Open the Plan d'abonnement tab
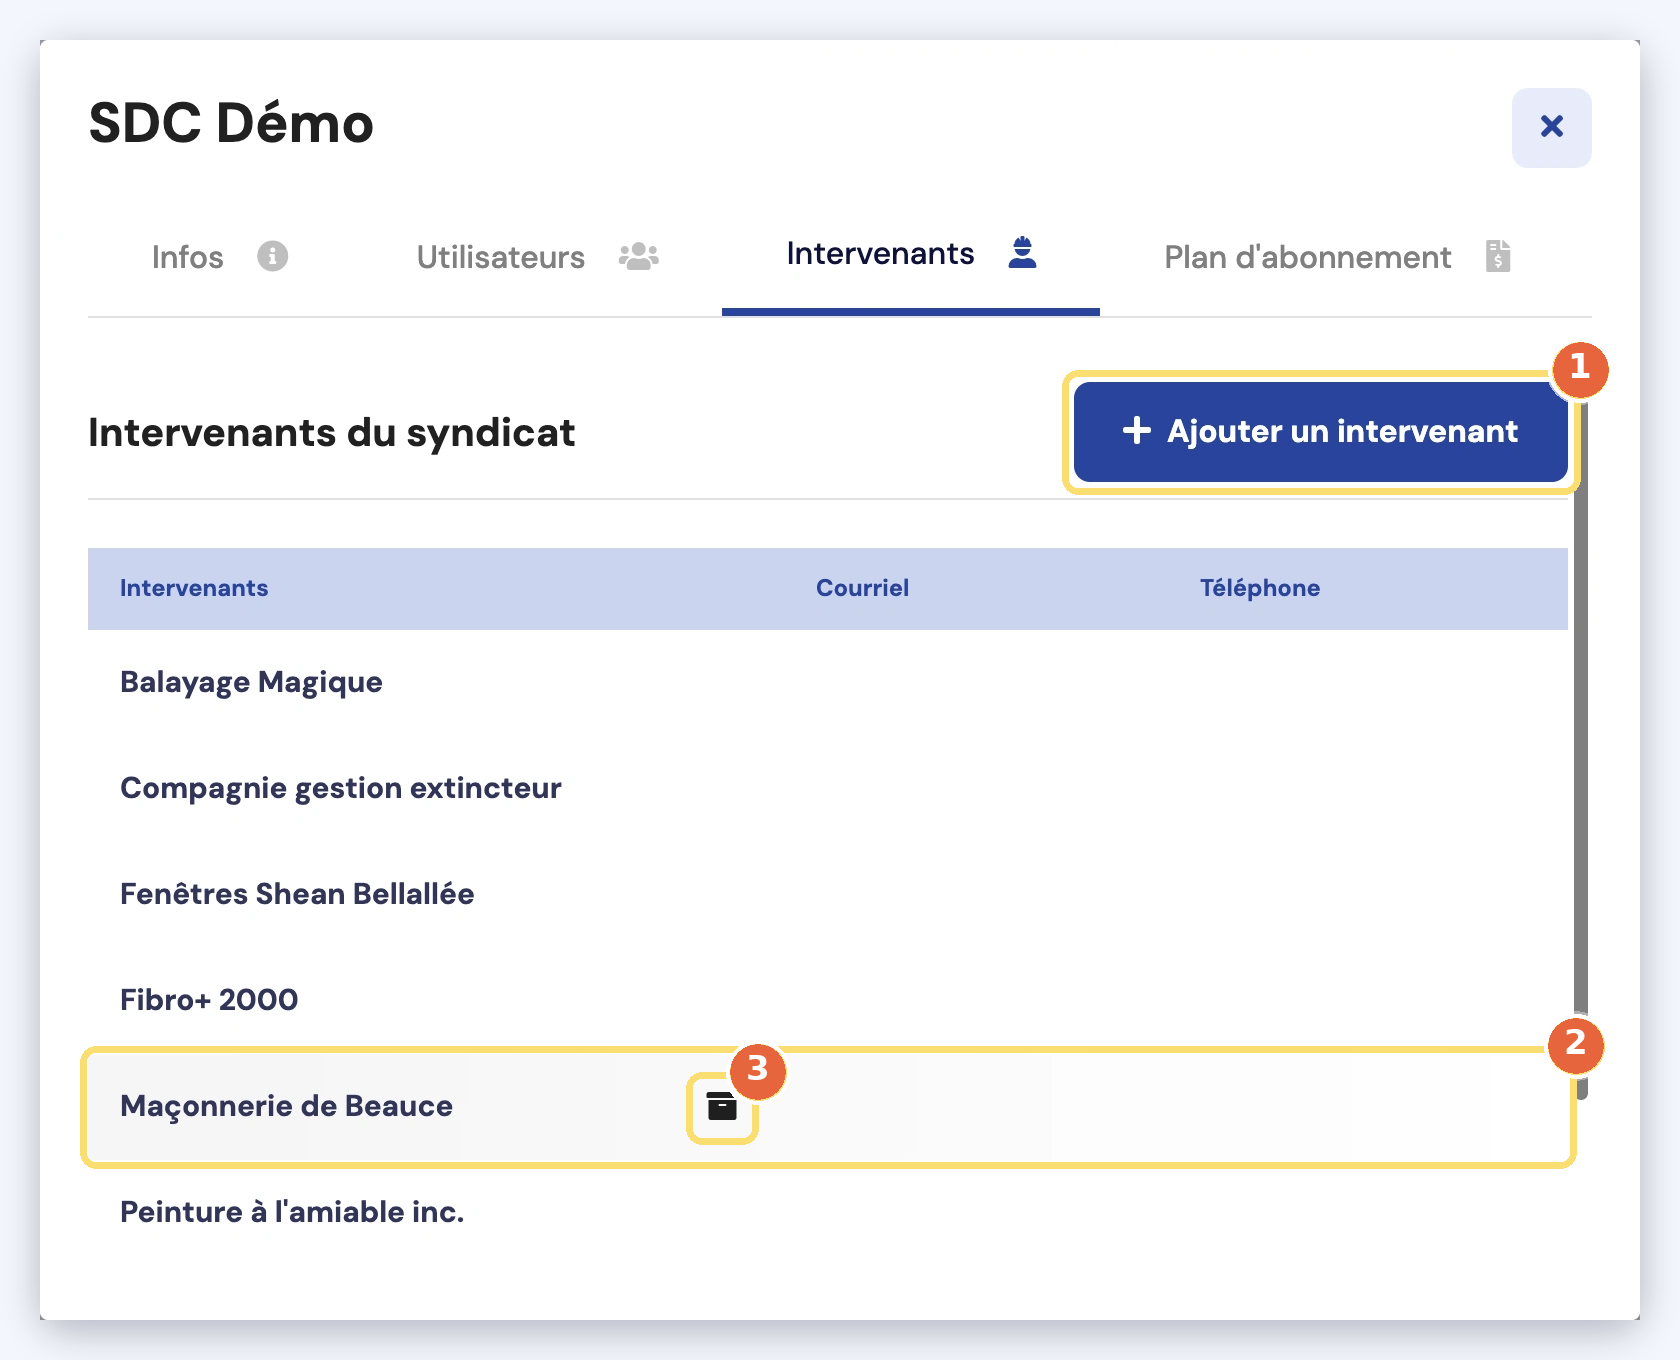Viewport: 1680px width, 1360px height. (1337, 257)
